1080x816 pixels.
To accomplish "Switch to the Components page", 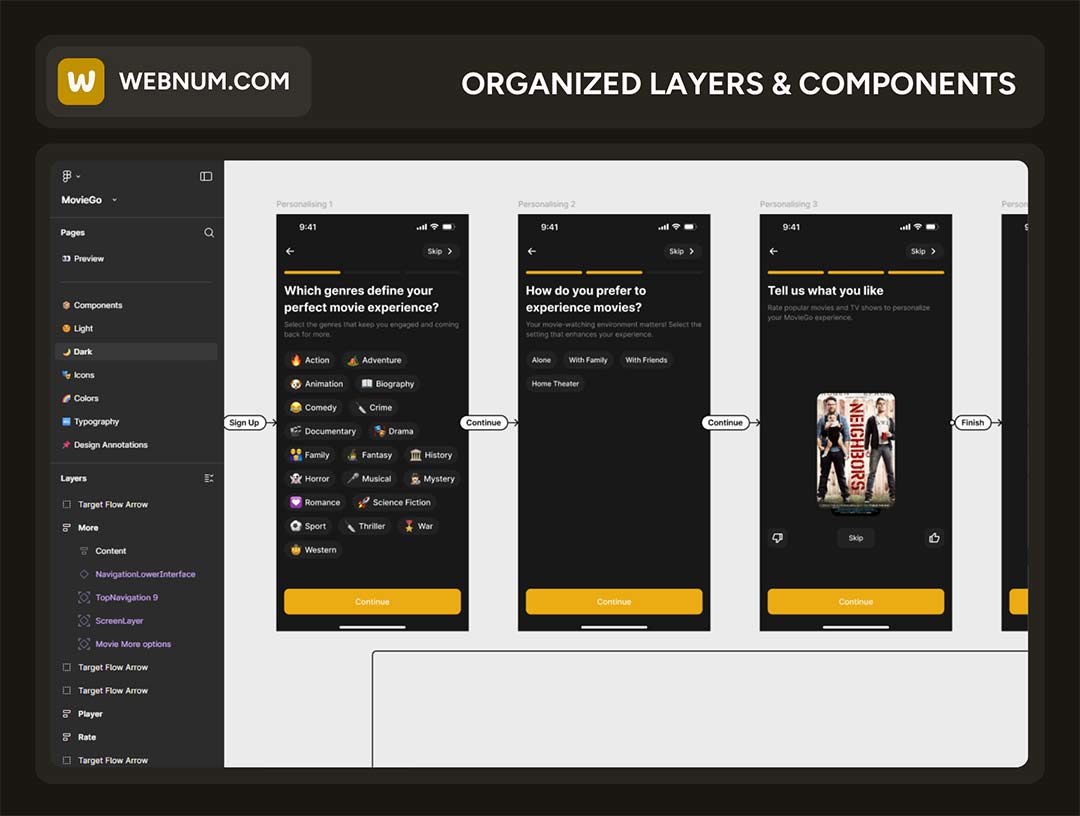I will tap(97, 305).
